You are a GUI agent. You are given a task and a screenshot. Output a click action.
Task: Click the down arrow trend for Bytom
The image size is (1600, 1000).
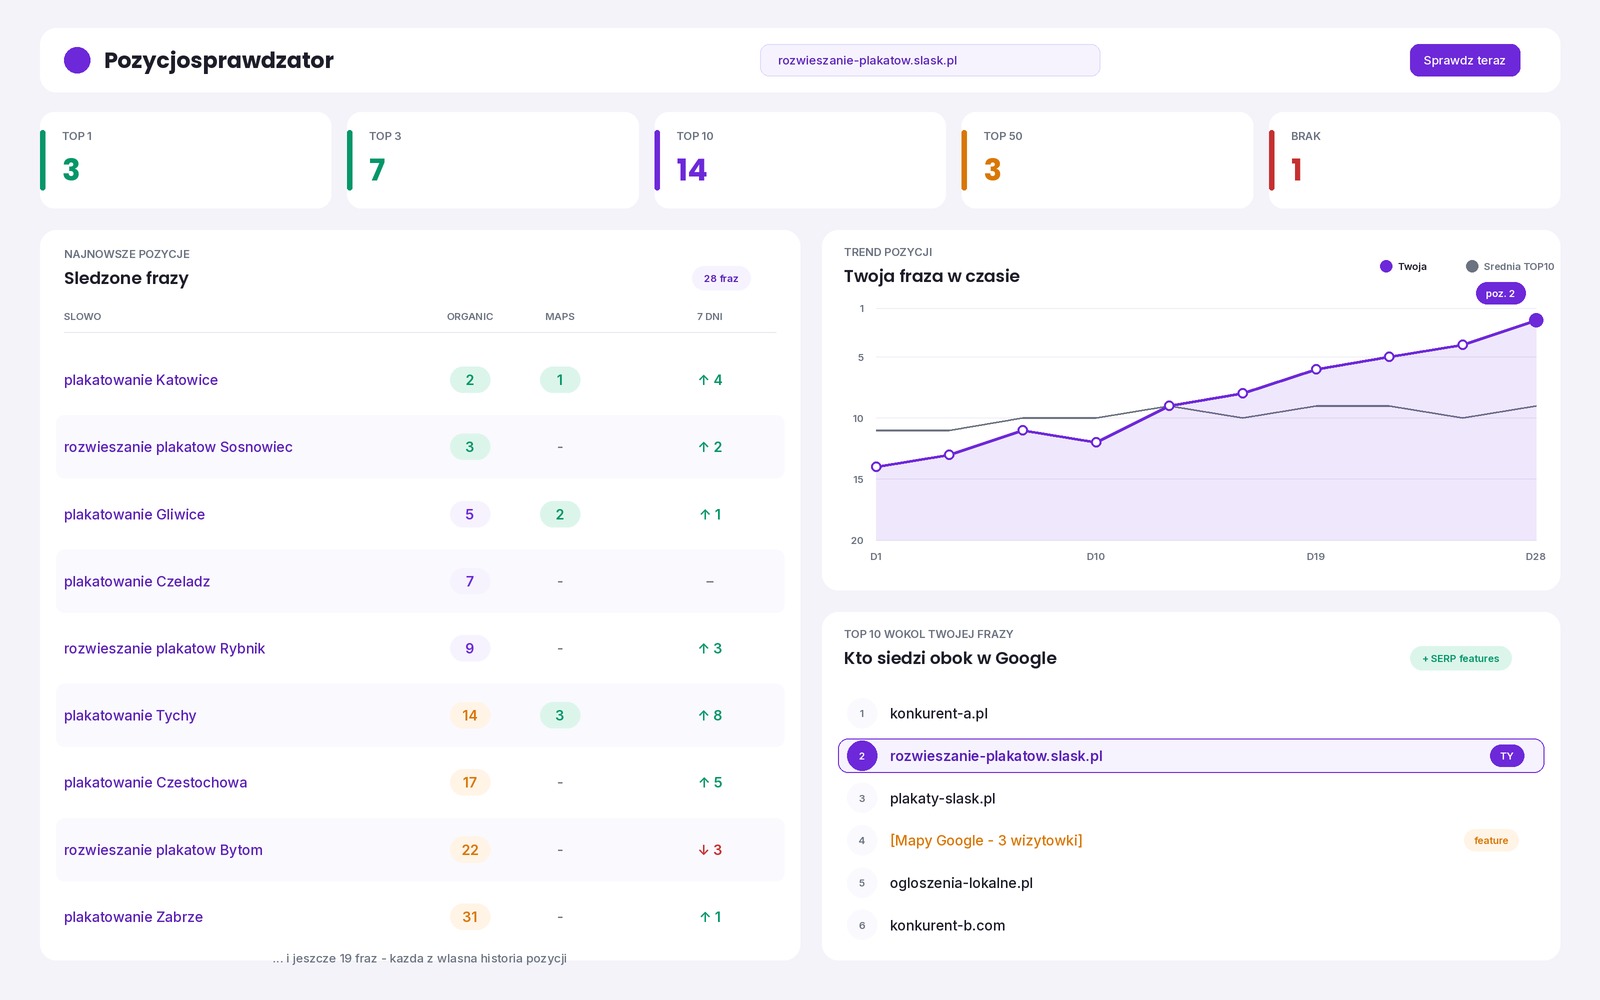(710, 850)
